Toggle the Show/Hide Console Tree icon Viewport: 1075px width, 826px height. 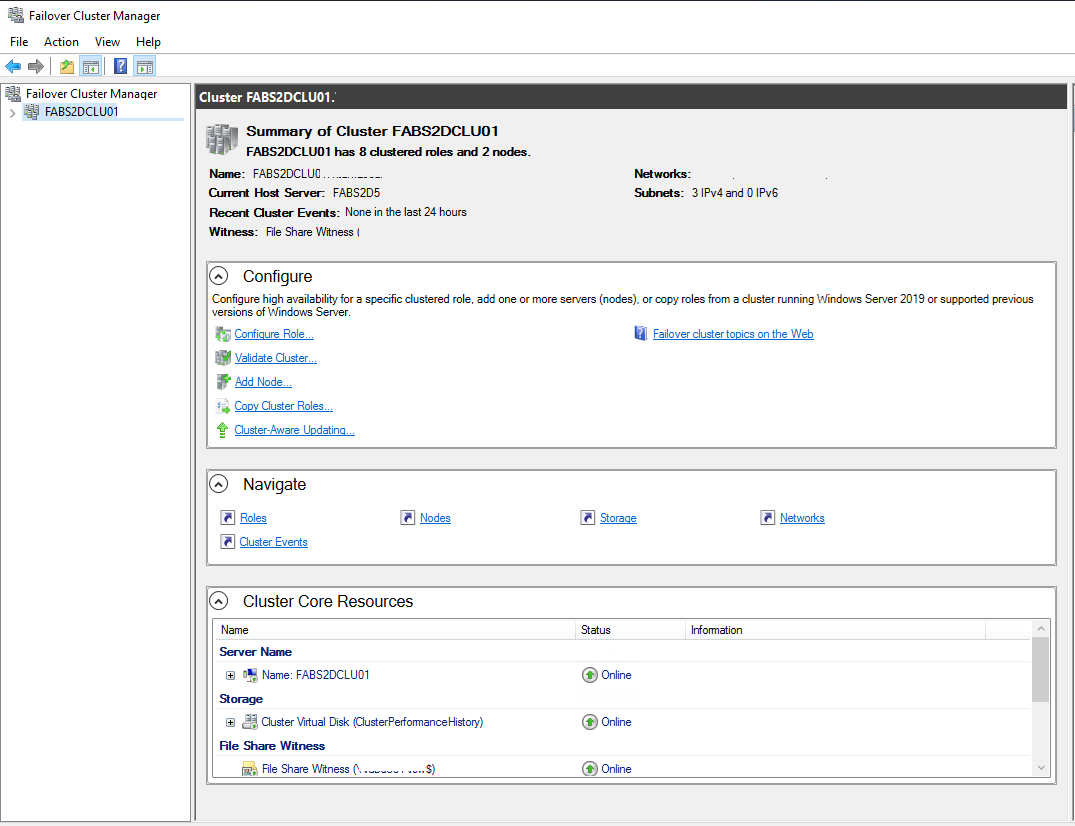[x=91, y=67]
